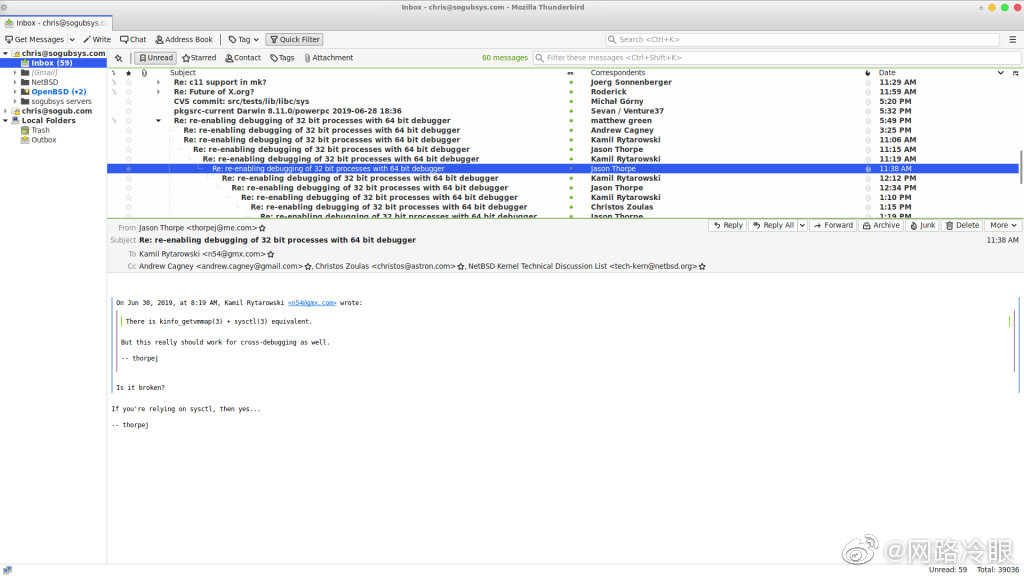Archive the open message
Image resolution: width=1024 pixels, height=576 pixels.
[x=880, y=226]
